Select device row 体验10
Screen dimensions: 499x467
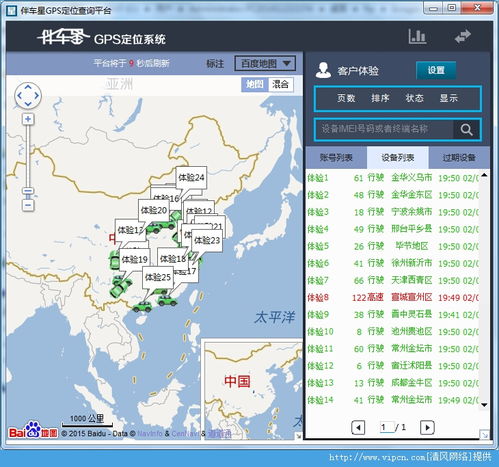(393, 332)
